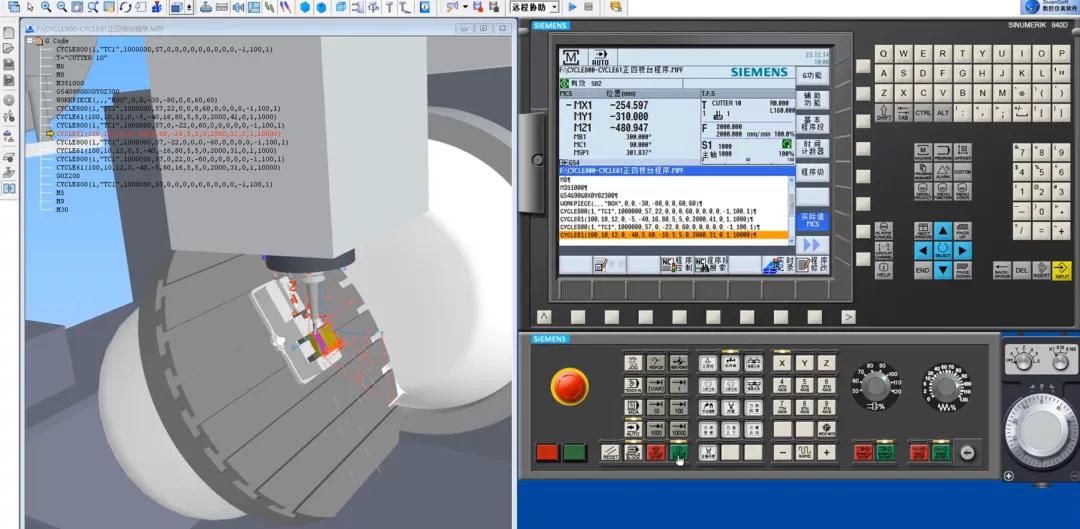Click the blue up arrow cursor key

click(943, 231)
